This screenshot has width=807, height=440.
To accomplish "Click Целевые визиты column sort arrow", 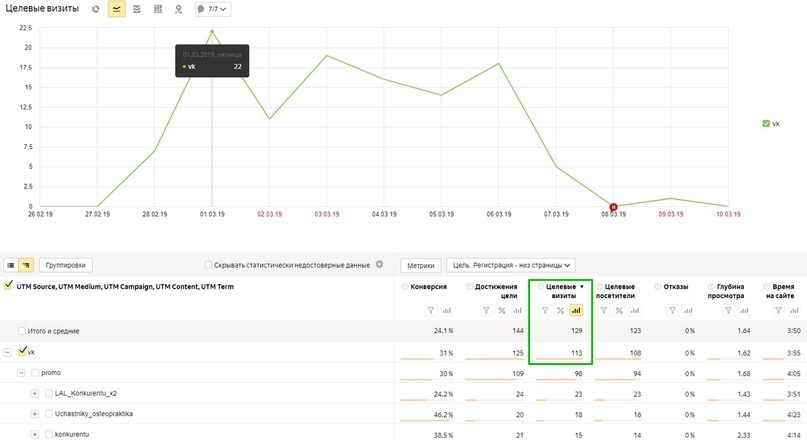I will (x=582, y=287).
